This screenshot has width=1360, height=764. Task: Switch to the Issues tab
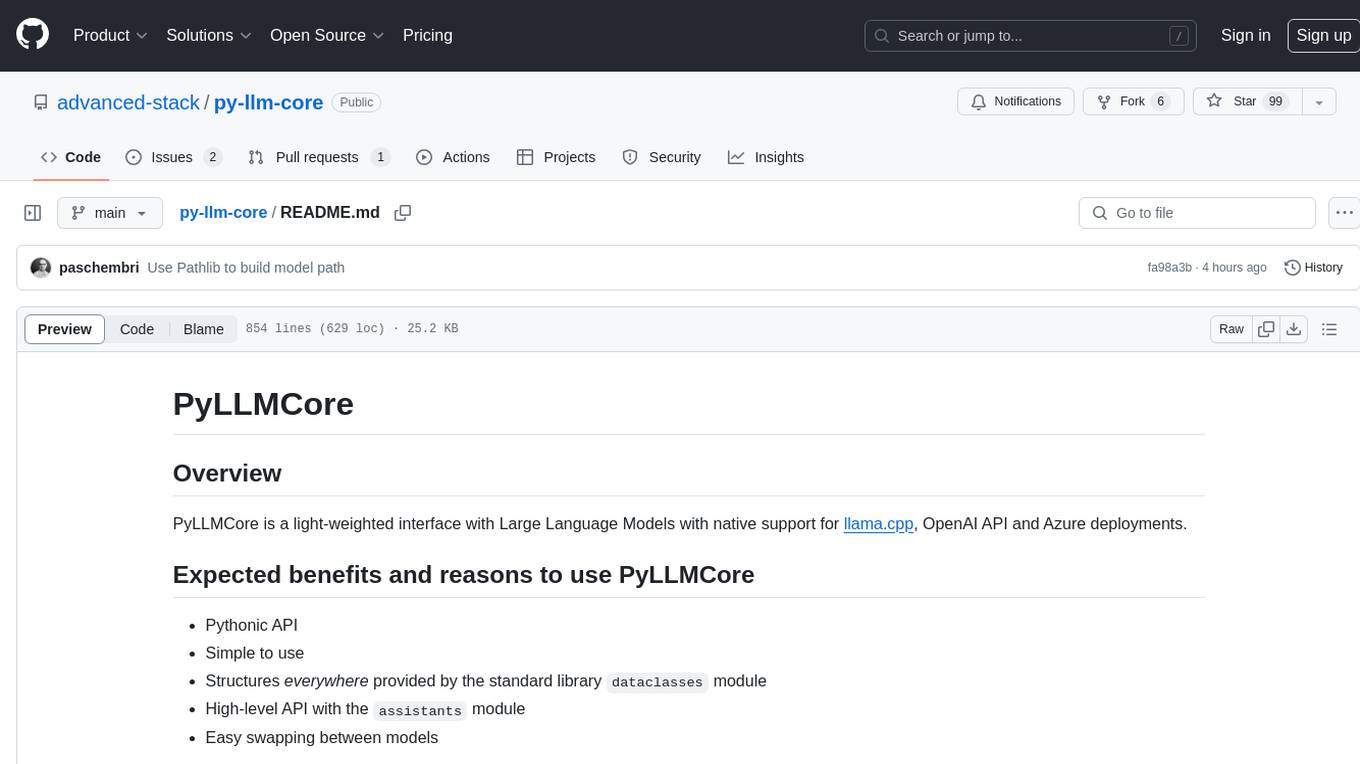[173, 157]
